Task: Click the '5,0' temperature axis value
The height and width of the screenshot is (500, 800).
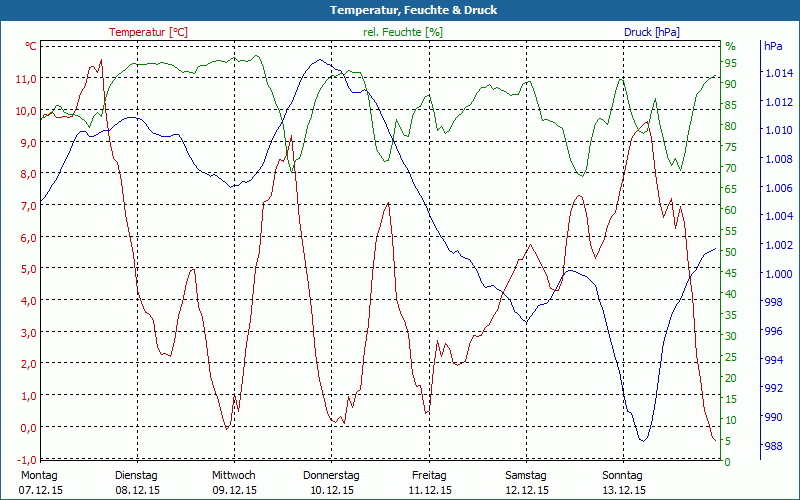Action: 28,269
